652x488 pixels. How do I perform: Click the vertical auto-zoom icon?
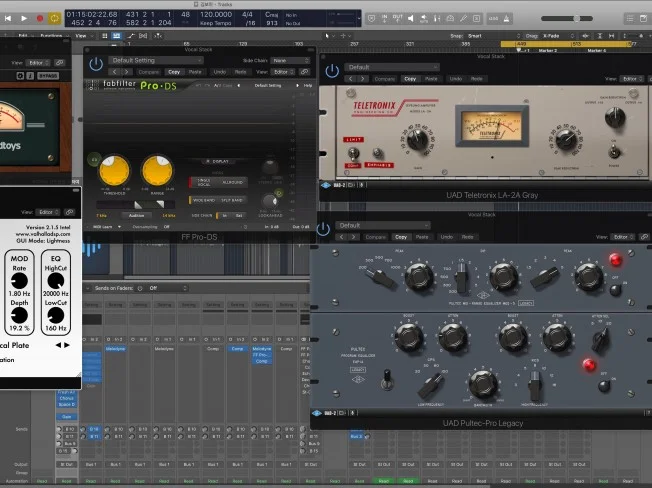pos(600,36)
